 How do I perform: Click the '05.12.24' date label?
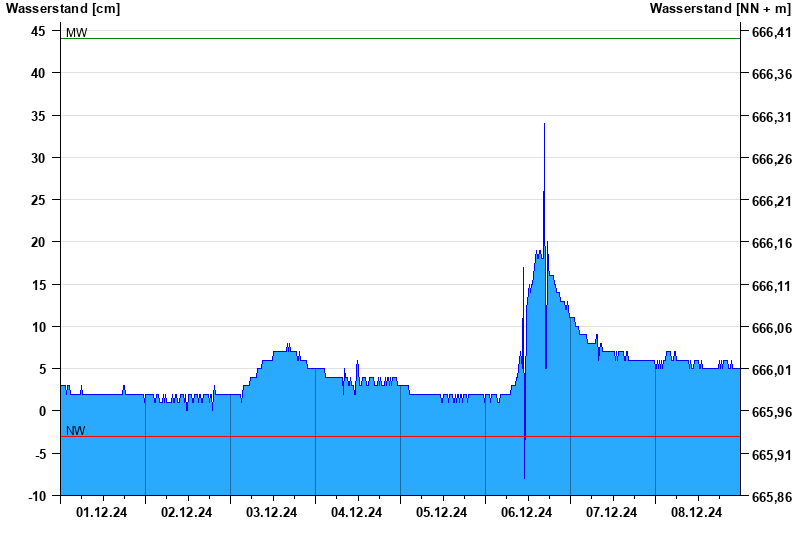click(441, 512)
